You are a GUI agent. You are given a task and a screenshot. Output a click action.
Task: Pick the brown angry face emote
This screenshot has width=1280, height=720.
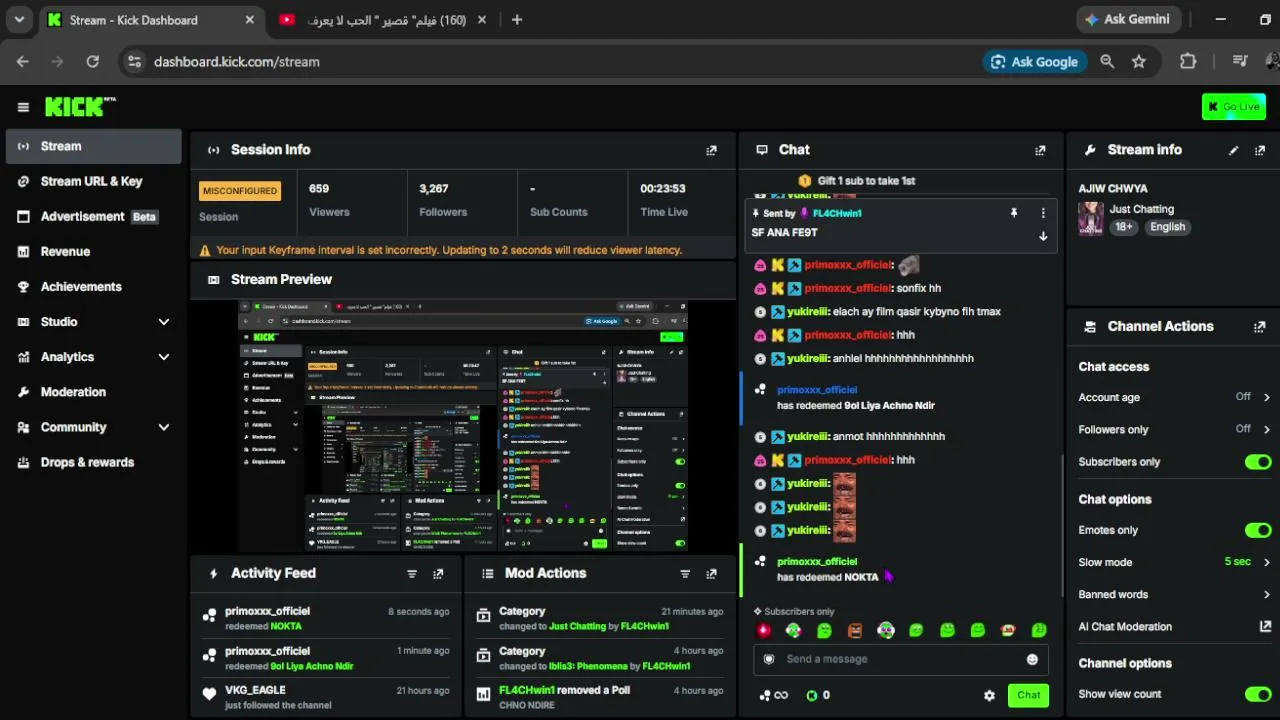(855, 630)
